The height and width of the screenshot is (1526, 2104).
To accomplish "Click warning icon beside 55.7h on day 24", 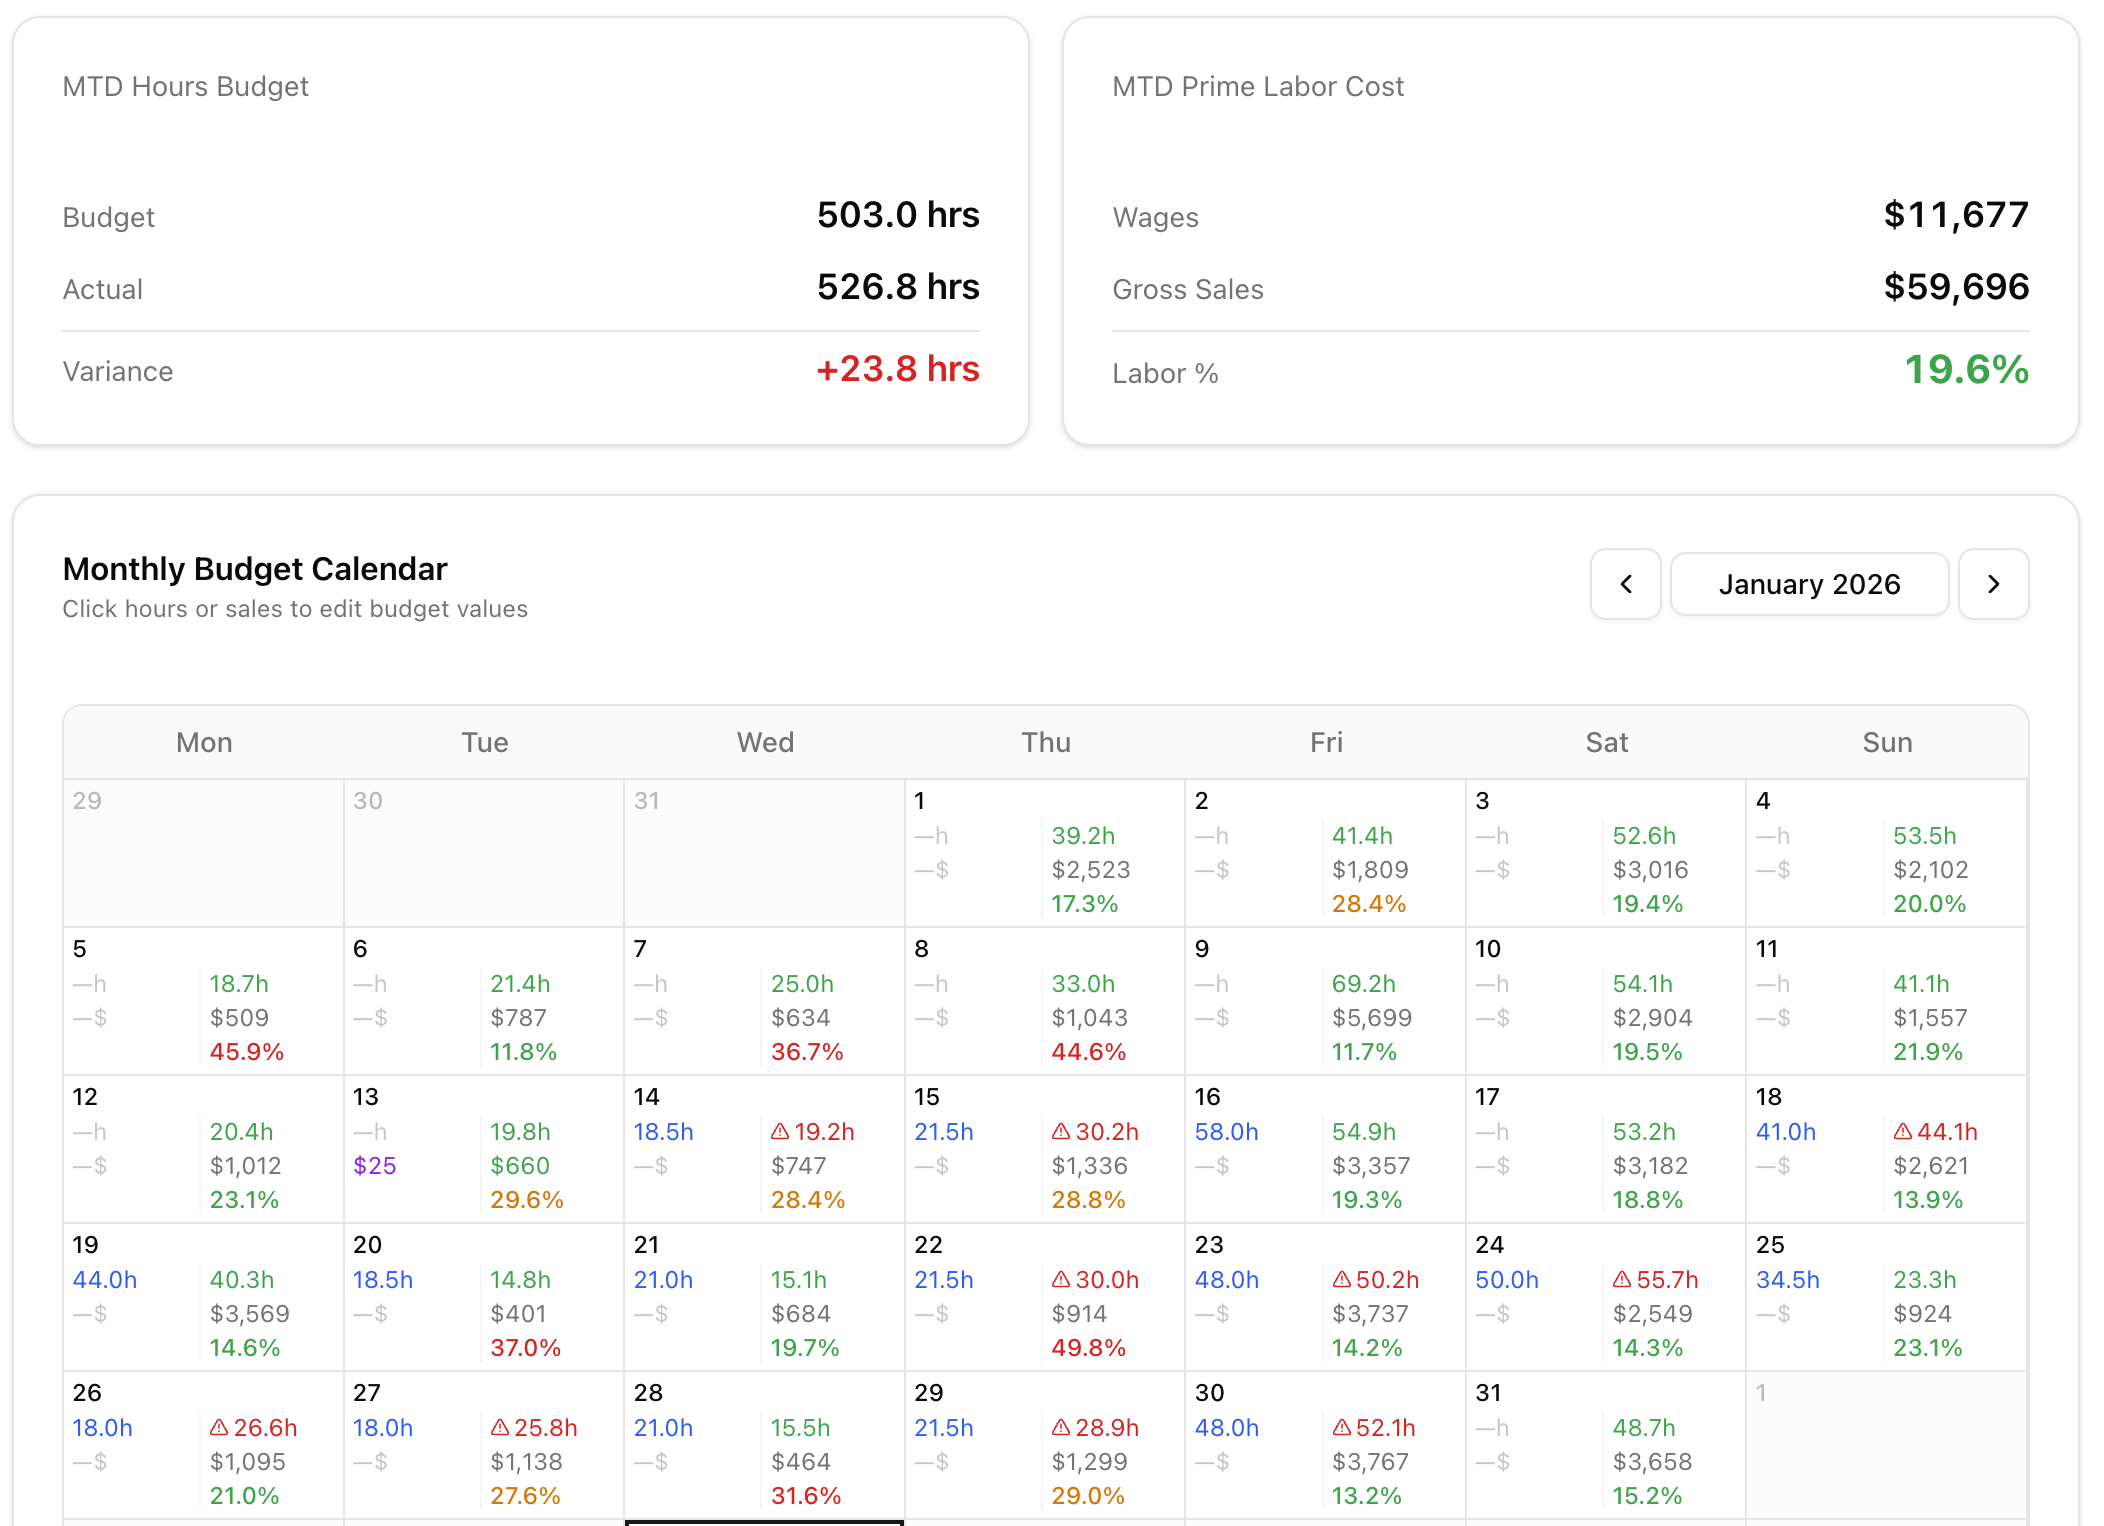I will (x=1622, y=1279).
